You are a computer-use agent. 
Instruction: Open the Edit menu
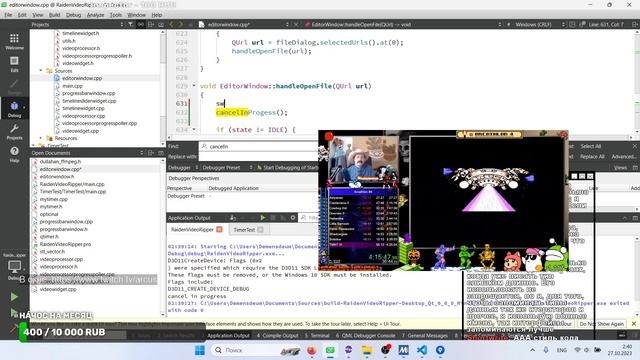[x=22, y=15]
